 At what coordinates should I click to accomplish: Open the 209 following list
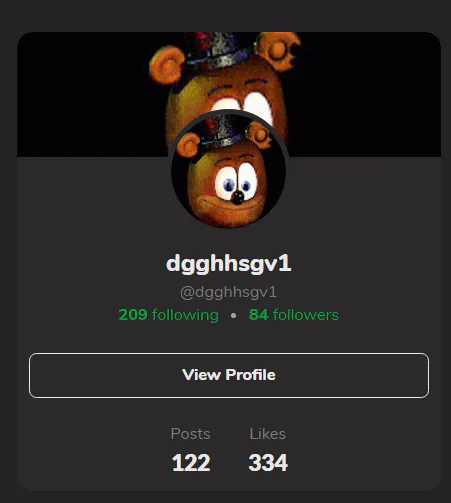pos(169,315)
